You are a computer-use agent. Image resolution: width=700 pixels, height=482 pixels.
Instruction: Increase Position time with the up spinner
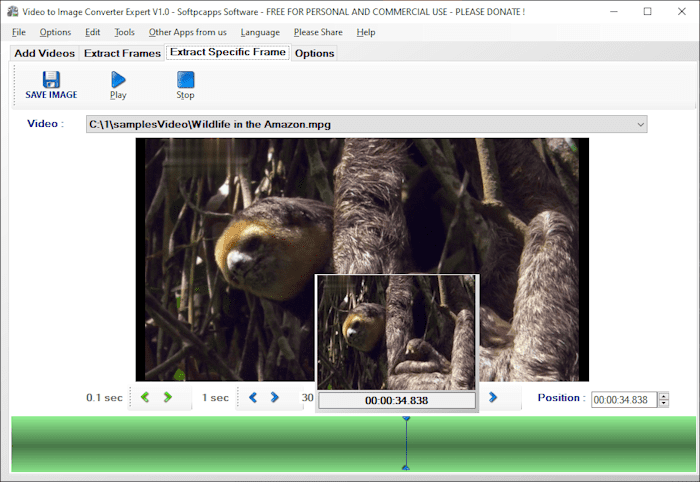pyautogui.click(x=663, y=395)
